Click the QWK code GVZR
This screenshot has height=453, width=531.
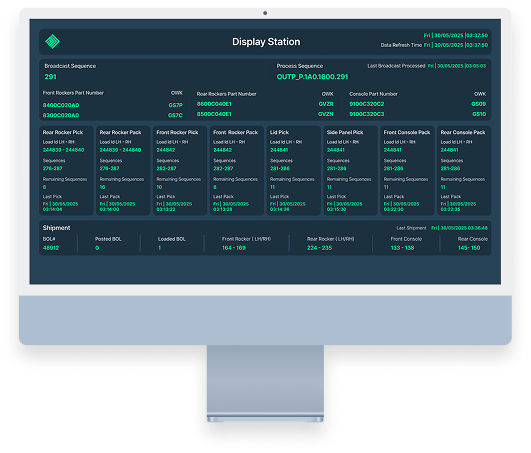click(326, 104)
